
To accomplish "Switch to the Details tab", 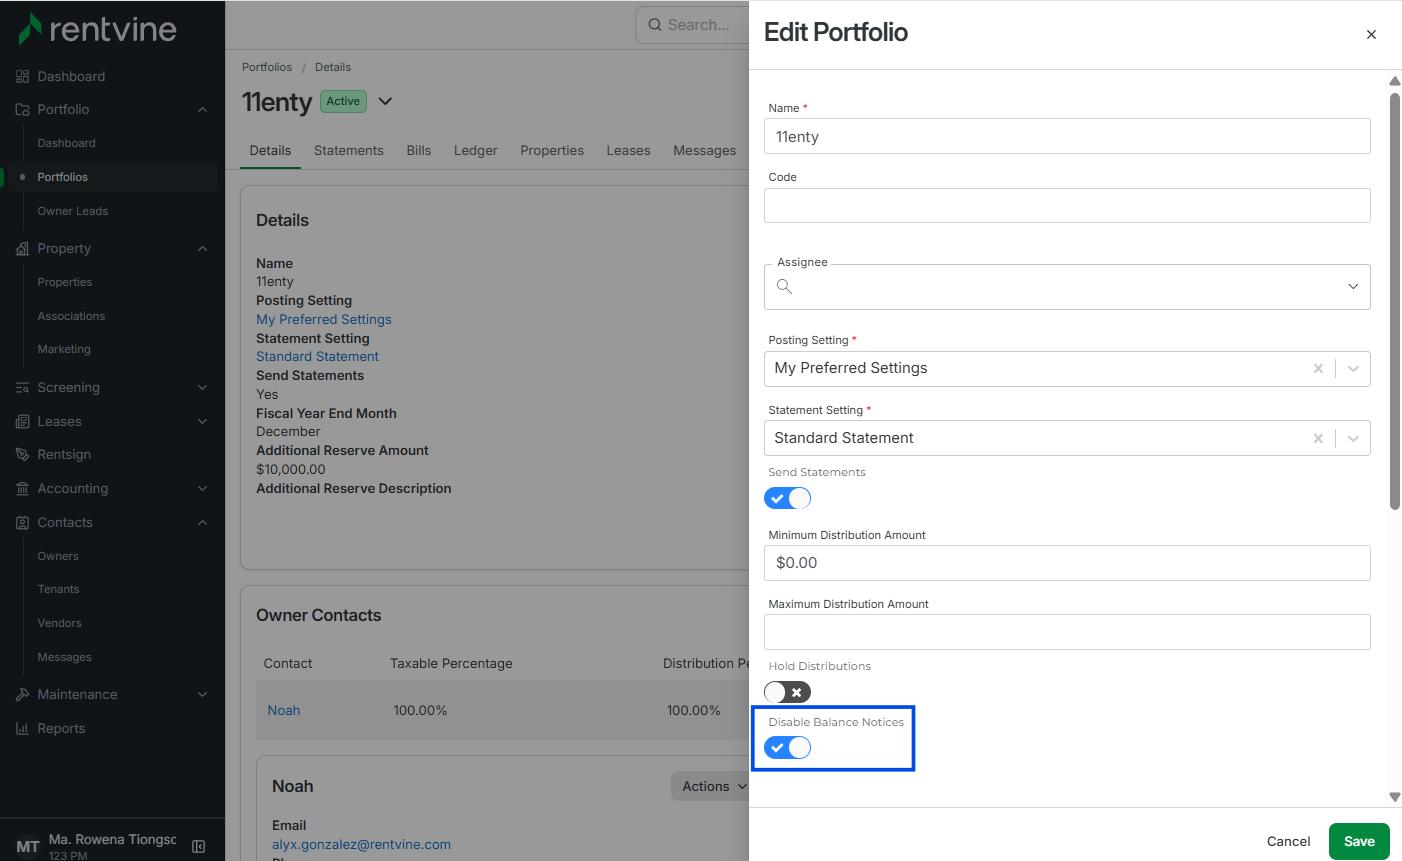I will coord(270,150).
